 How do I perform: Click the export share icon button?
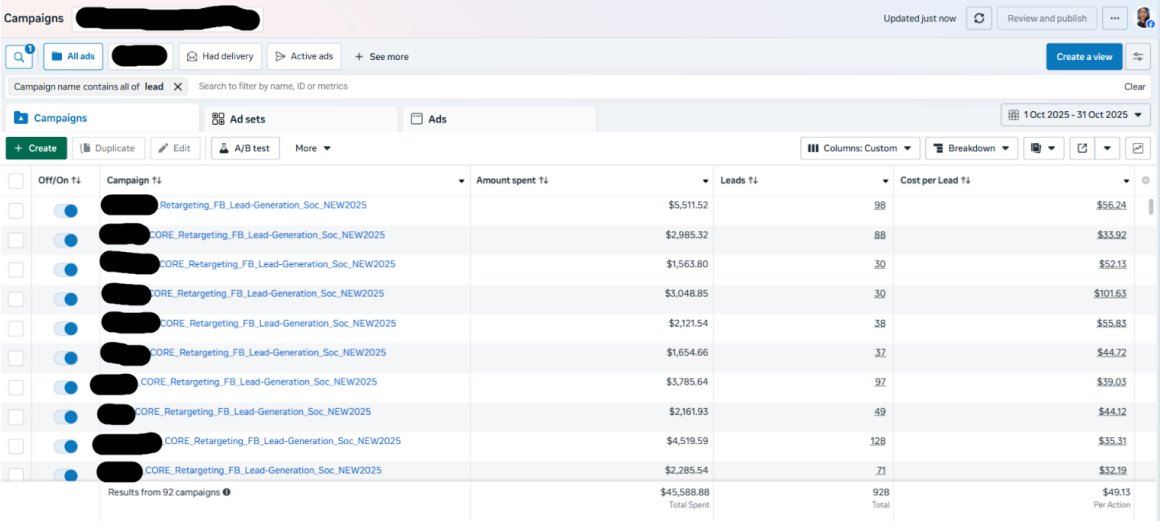coord(1082,148)
